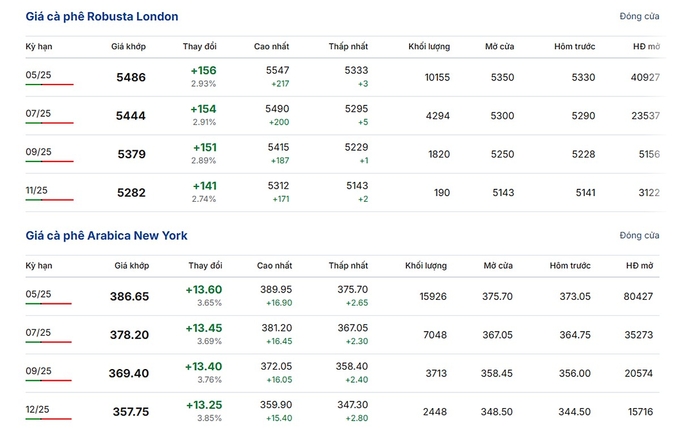Click the open interest value 40927

(x=645, y=78)
